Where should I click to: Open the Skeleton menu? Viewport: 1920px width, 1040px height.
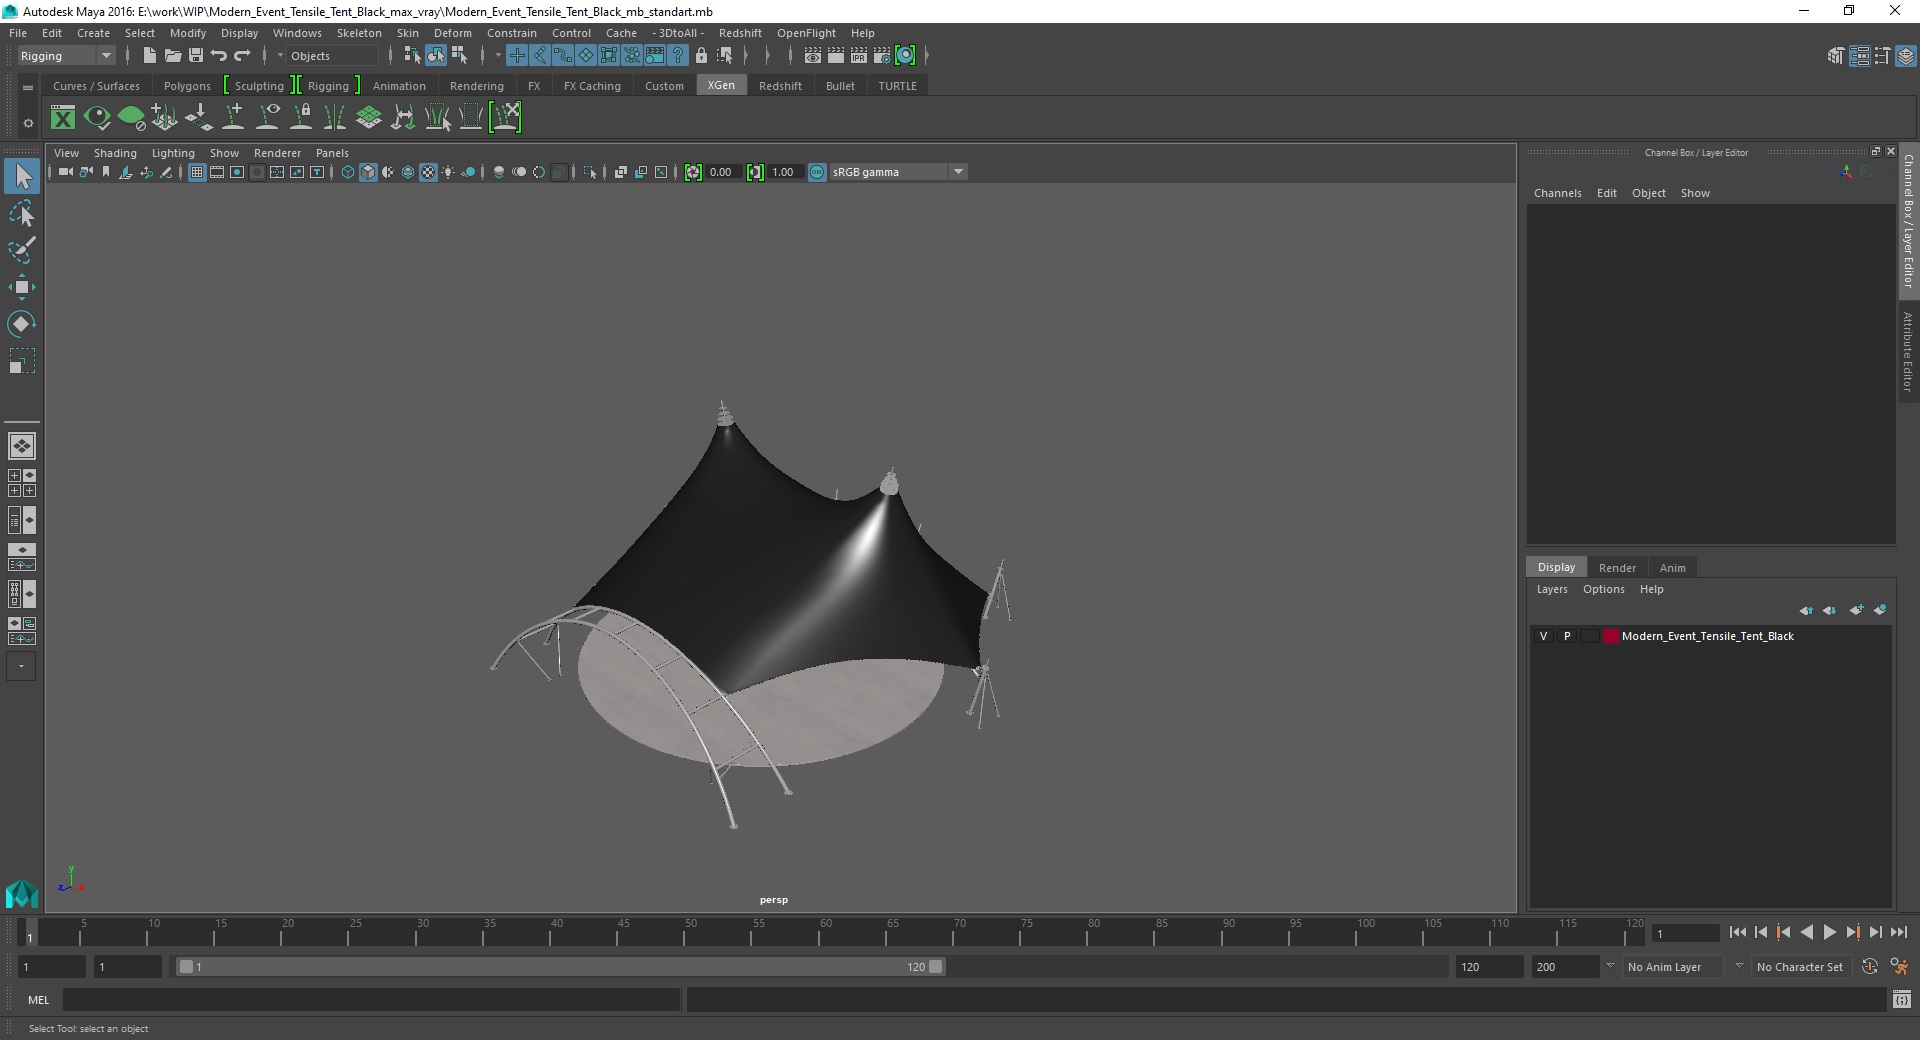[x=359, y=33]
